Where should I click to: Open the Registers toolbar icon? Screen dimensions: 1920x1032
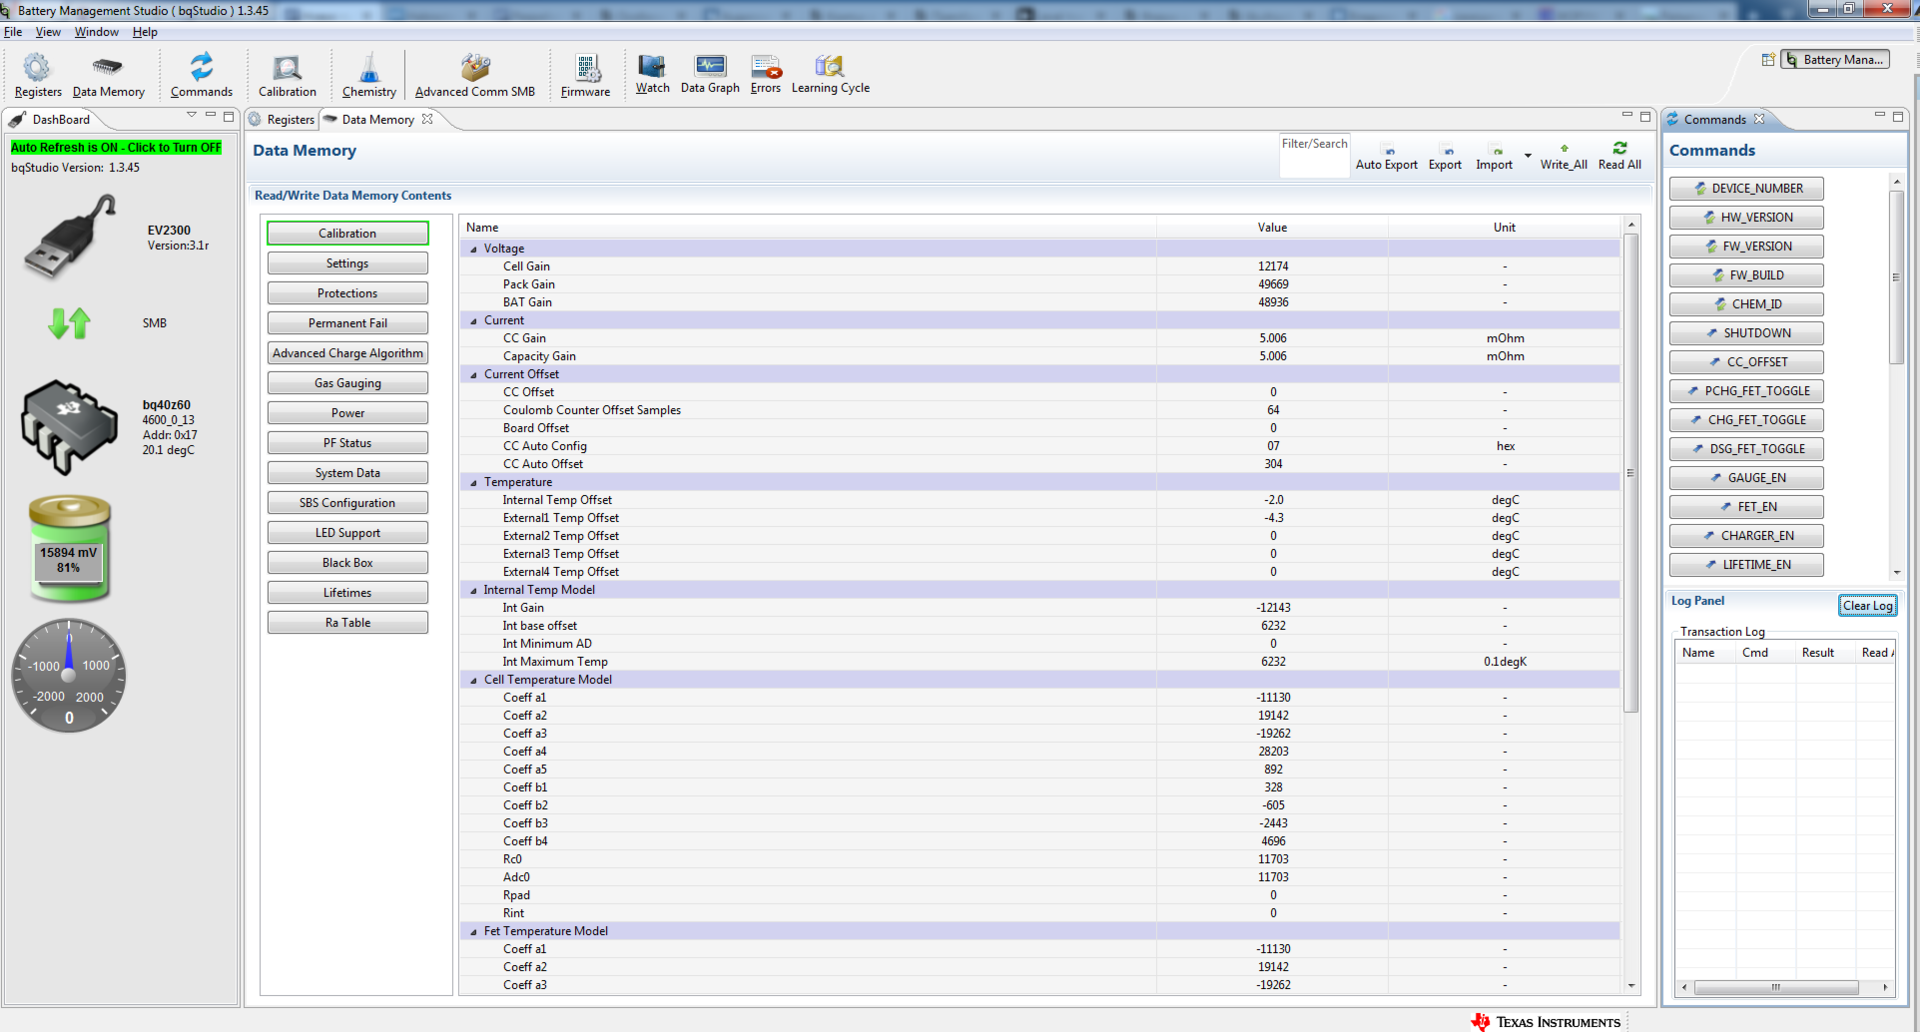[38, 68]
